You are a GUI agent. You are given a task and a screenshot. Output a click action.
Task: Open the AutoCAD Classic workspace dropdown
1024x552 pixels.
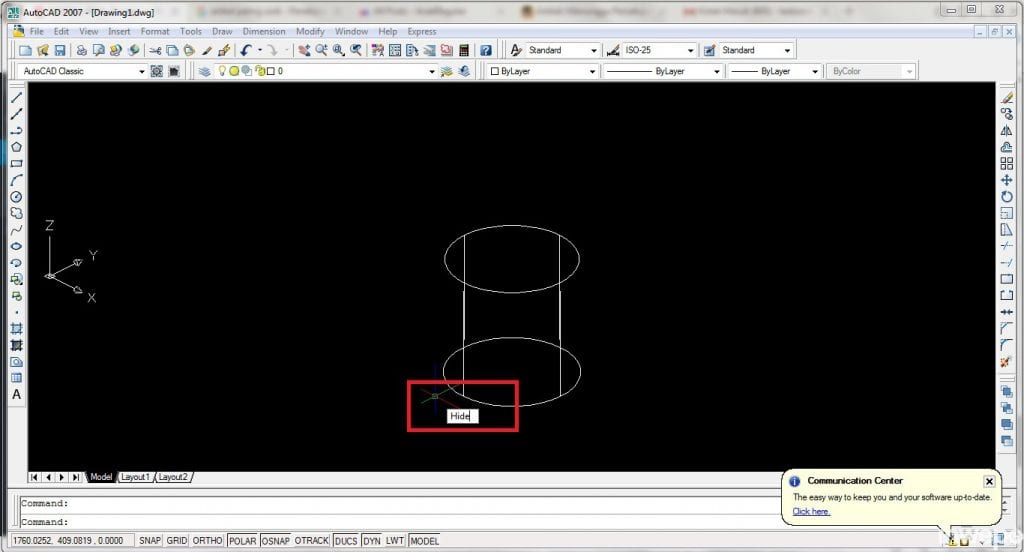141,71
